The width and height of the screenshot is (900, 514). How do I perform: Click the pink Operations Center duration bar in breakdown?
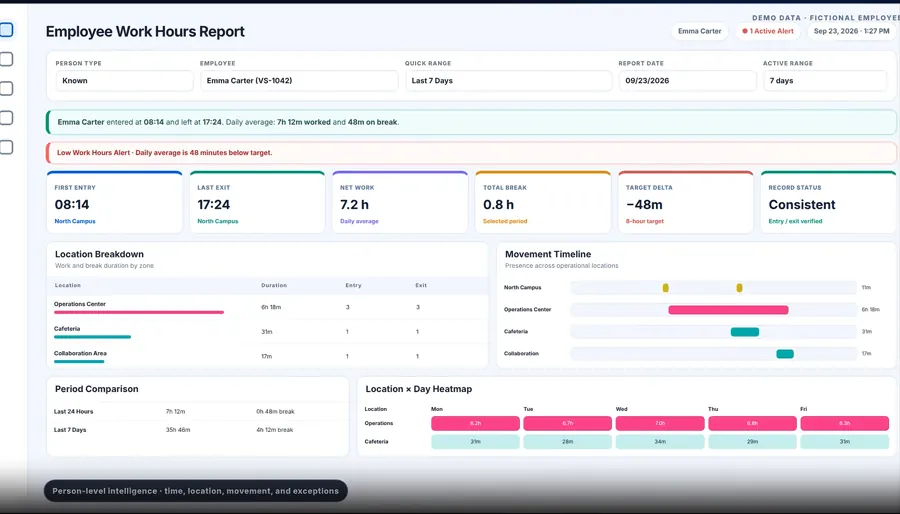tap(139, 313)
